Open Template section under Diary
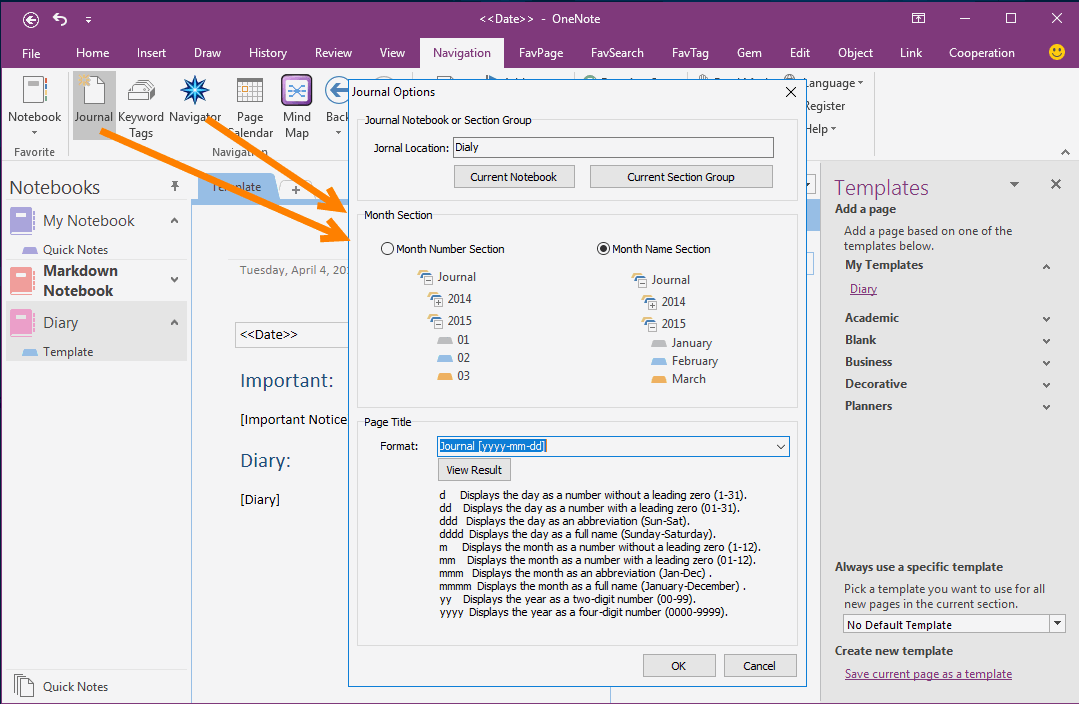1079x704 pixels. point(67,352)
